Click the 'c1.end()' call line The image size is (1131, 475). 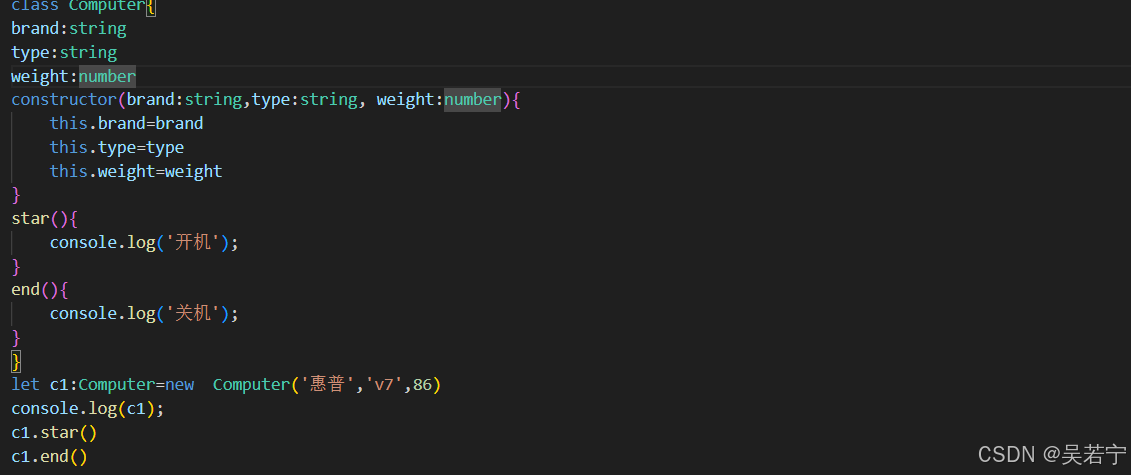click(49, 457)
